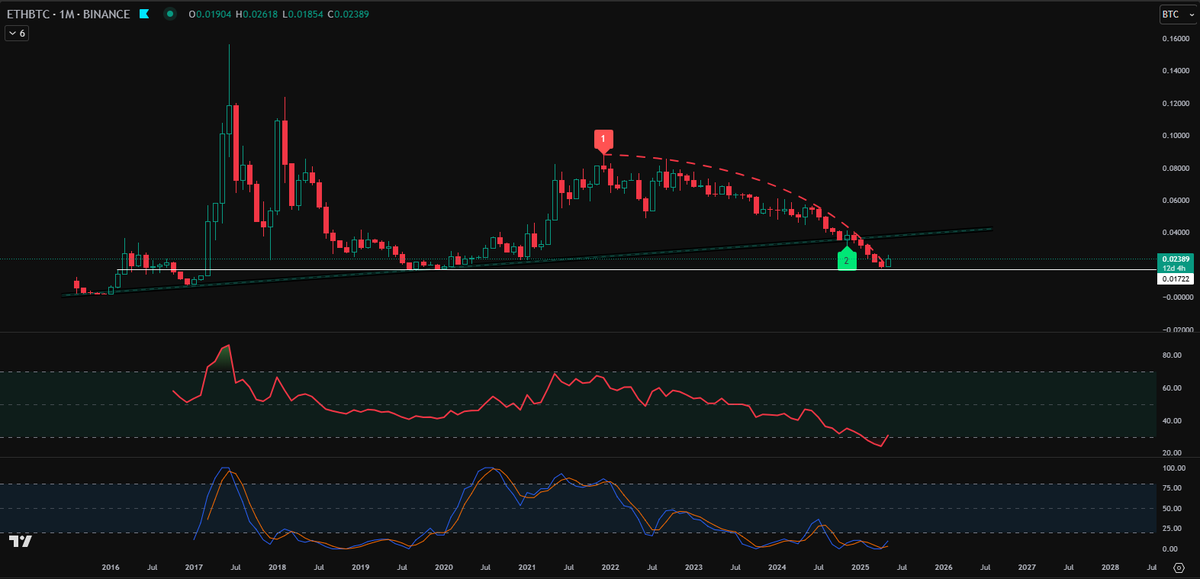Click the 2020 time axis label
The width and height of the screenshot is (1200, 579).
[x=443, y=567]
